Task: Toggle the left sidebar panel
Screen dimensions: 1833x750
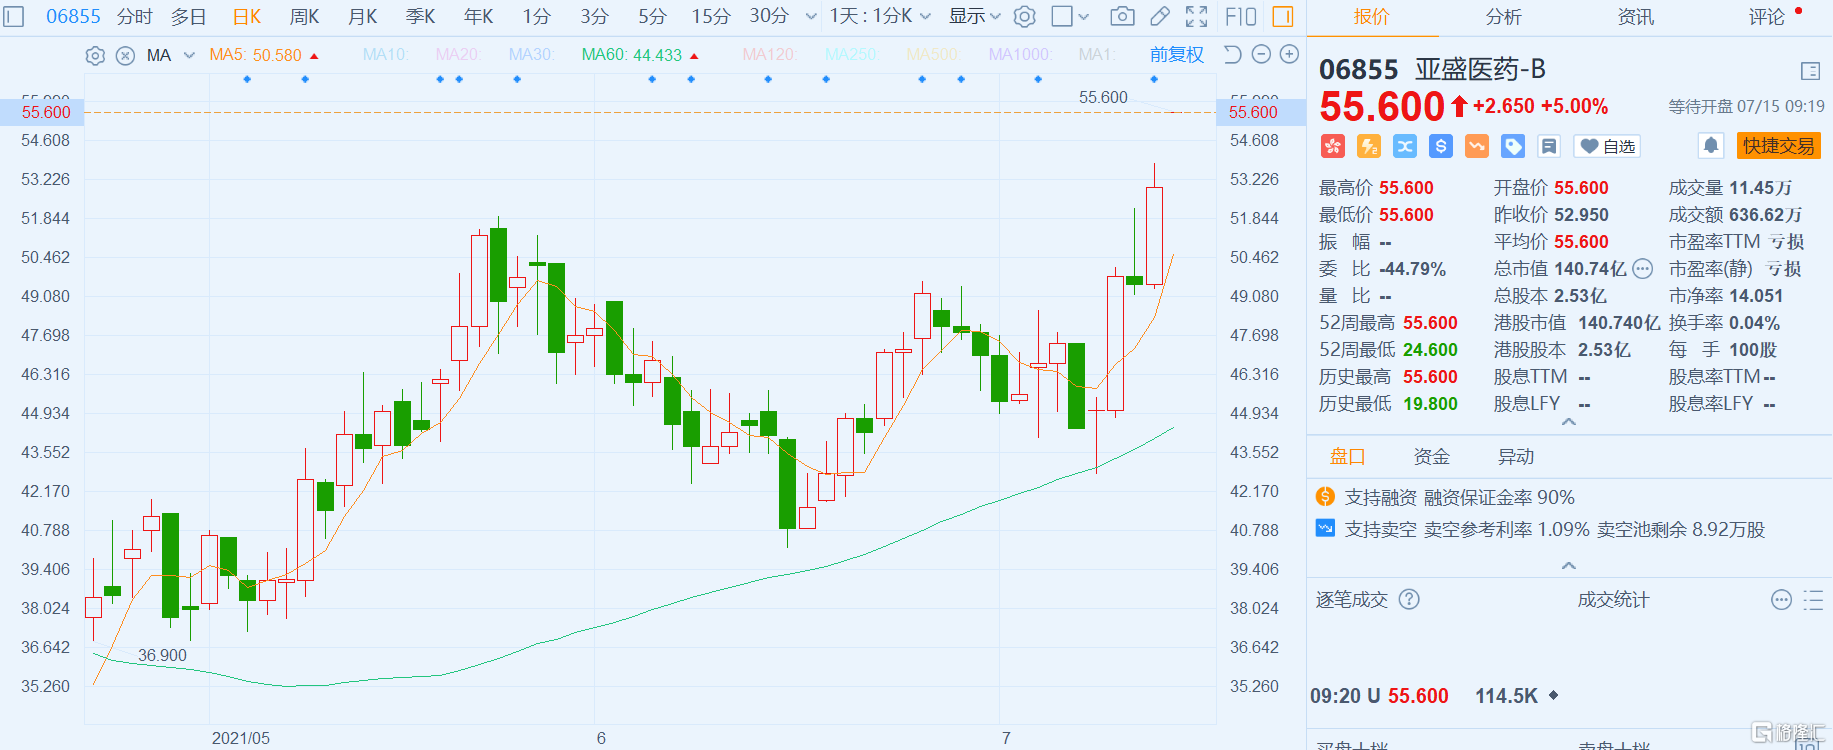Action: 14,16
